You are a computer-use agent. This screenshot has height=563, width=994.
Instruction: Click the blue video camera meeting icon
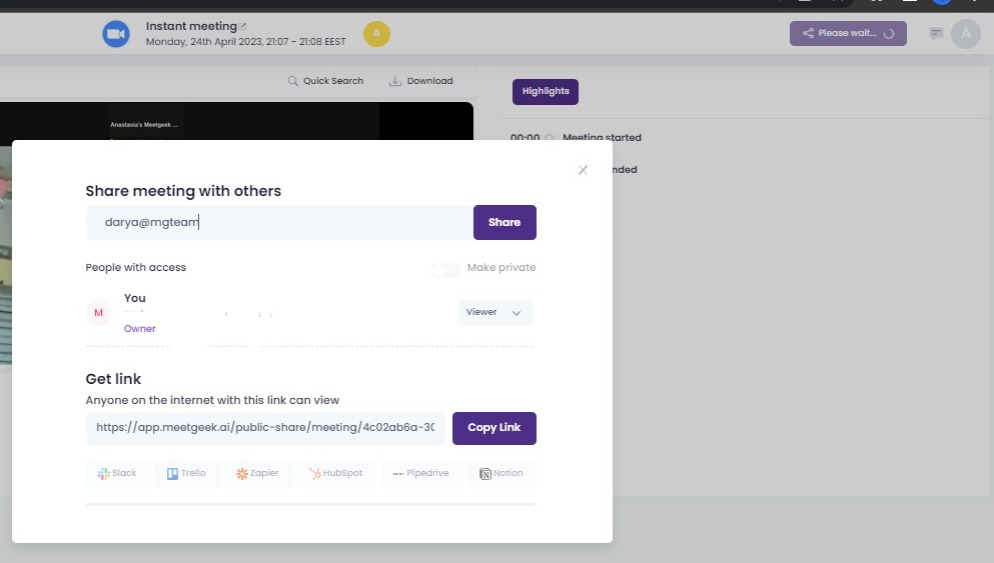click(116, 33)
